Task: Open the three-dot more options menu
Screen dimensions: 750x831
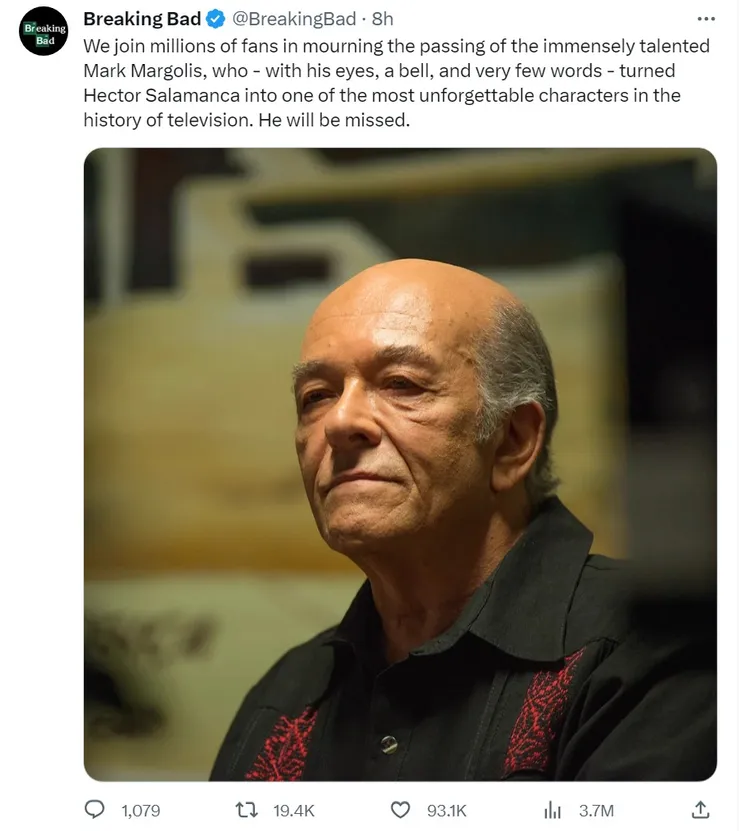Action: 706,19
